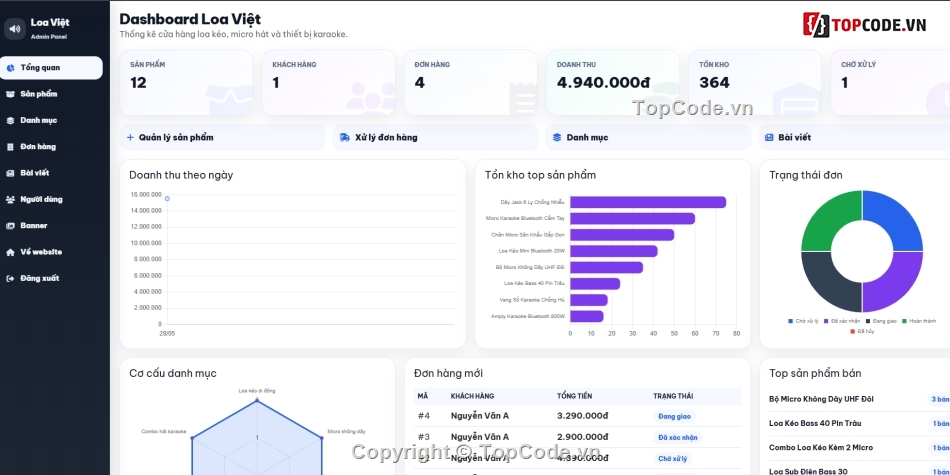Click the revenue data point on 28/05
Viewport: 950px width, 475px height.
point(167,199)
